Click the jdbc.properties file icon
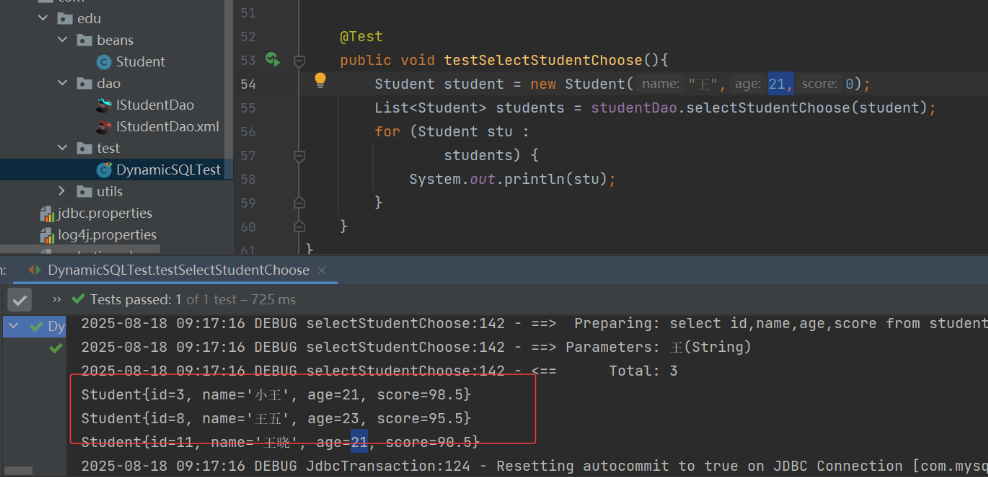Image resolution: width=988 pixels, height=477 pixels. point(47,214)
